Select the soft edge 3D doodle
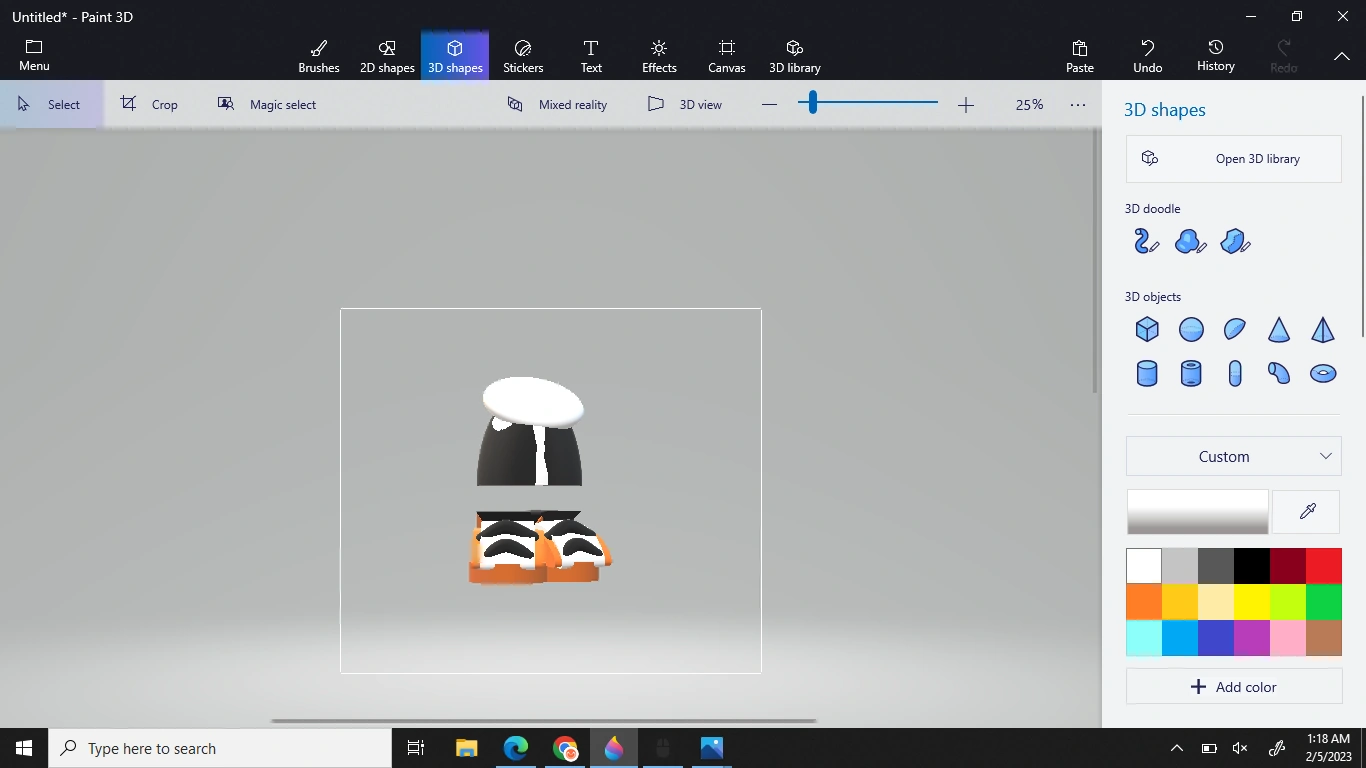This screenshot has height=768, width=1366. [x=1190, y=241]
